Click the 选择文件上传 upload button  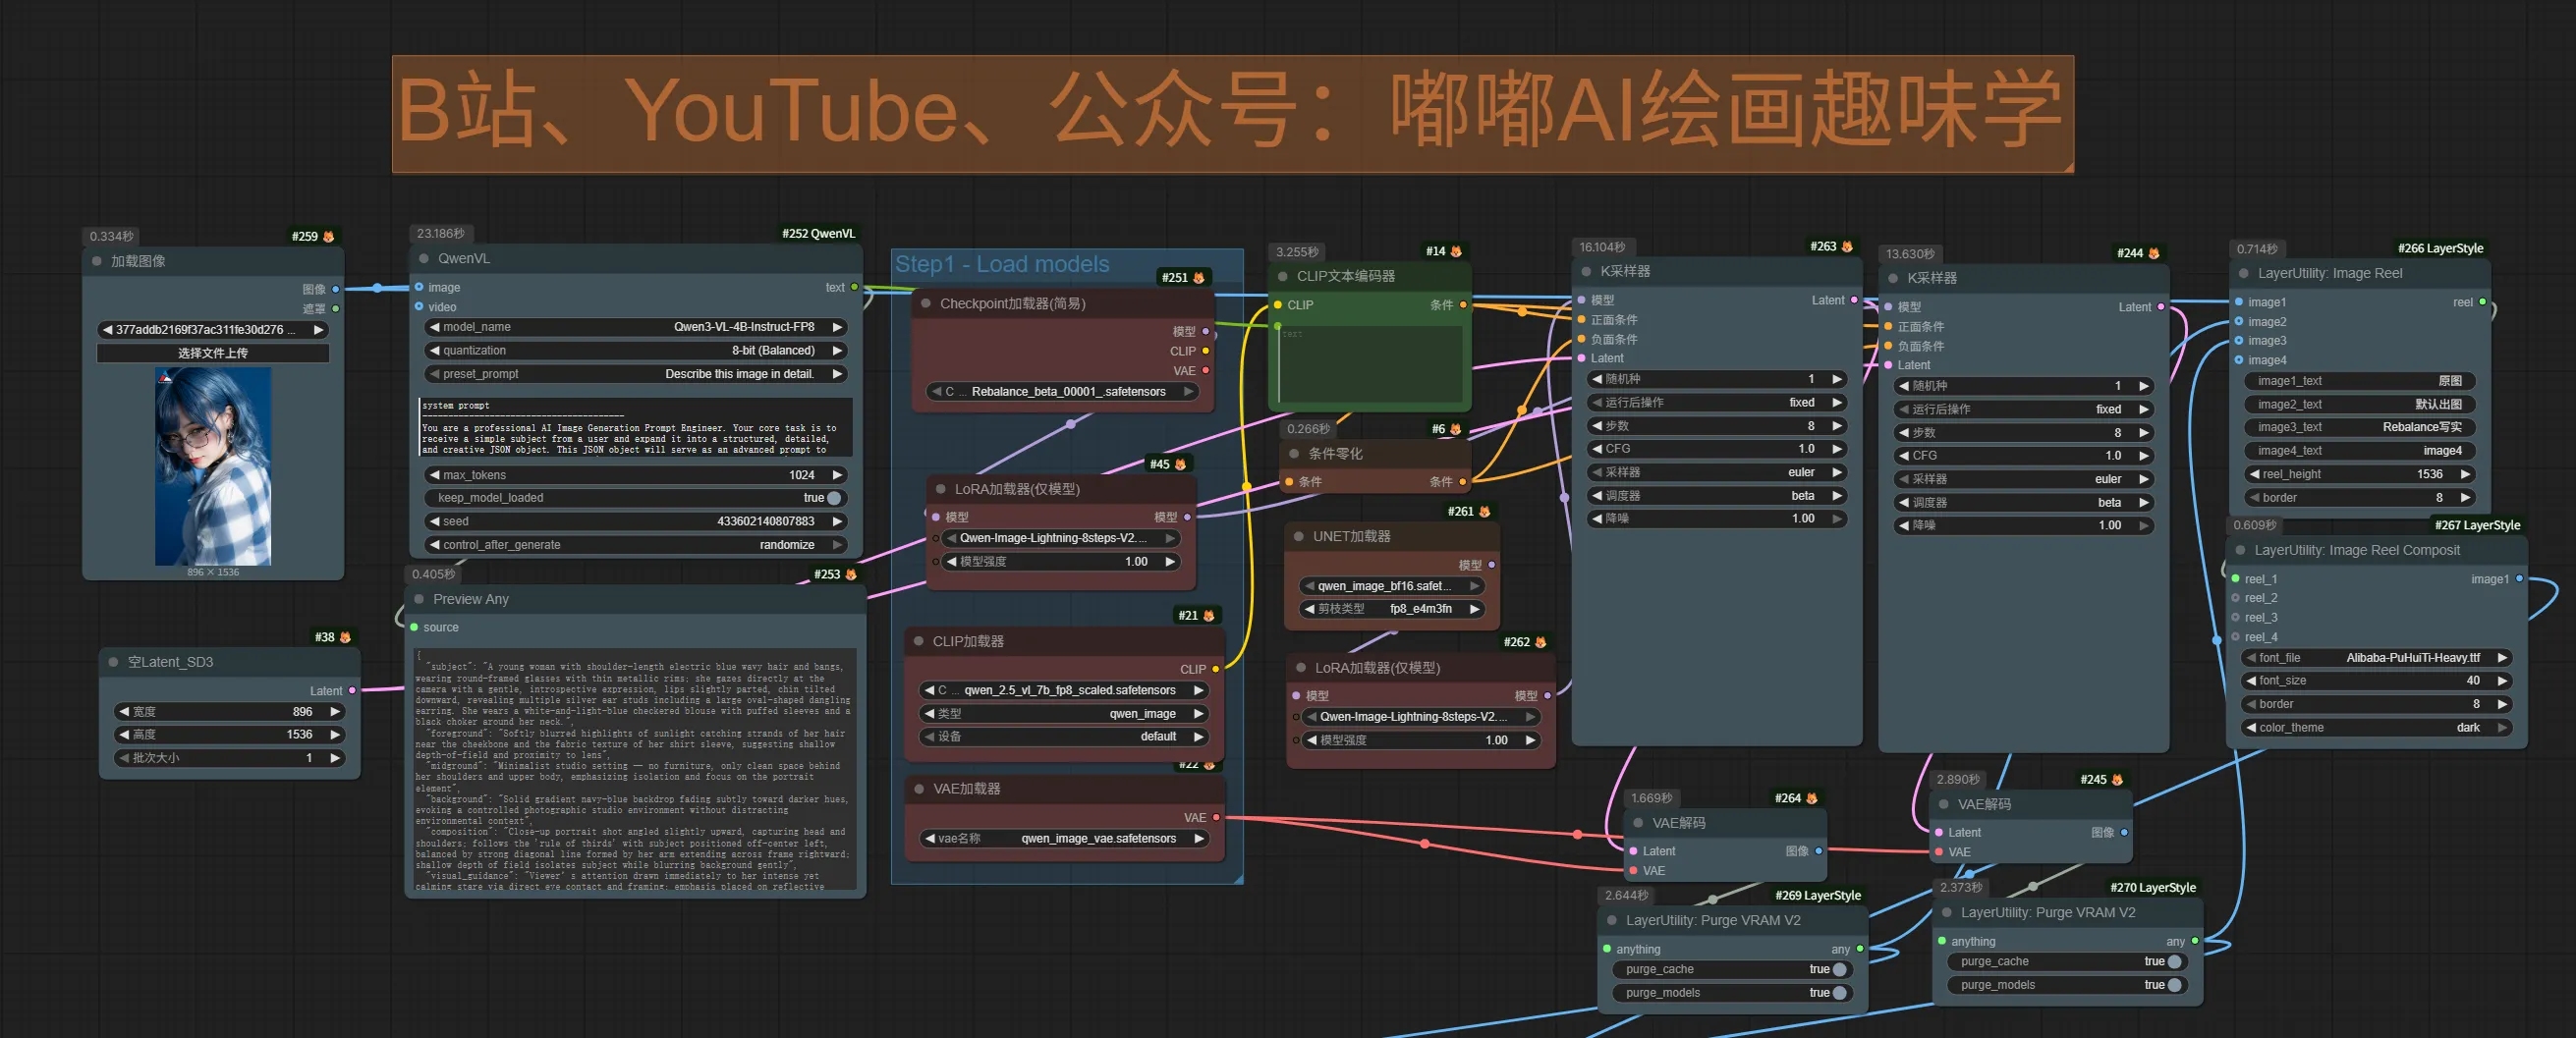[x=212, y=353]
